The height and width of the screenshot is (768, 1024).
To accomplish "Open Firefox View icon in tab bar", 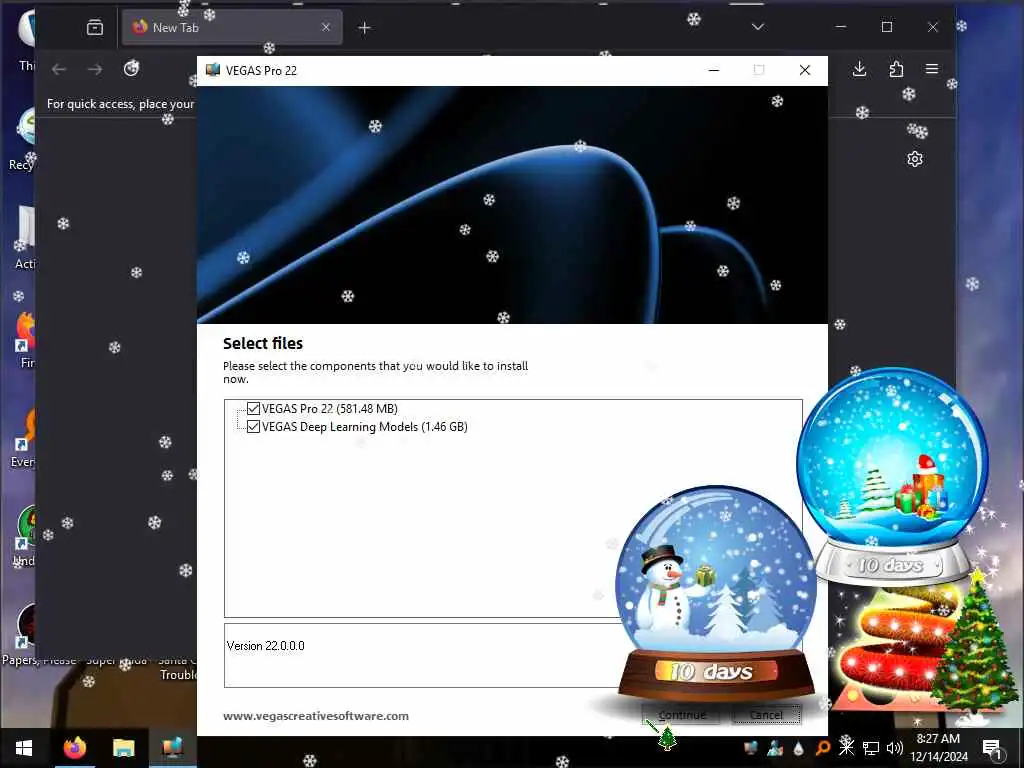I will (x=95, y=27).
